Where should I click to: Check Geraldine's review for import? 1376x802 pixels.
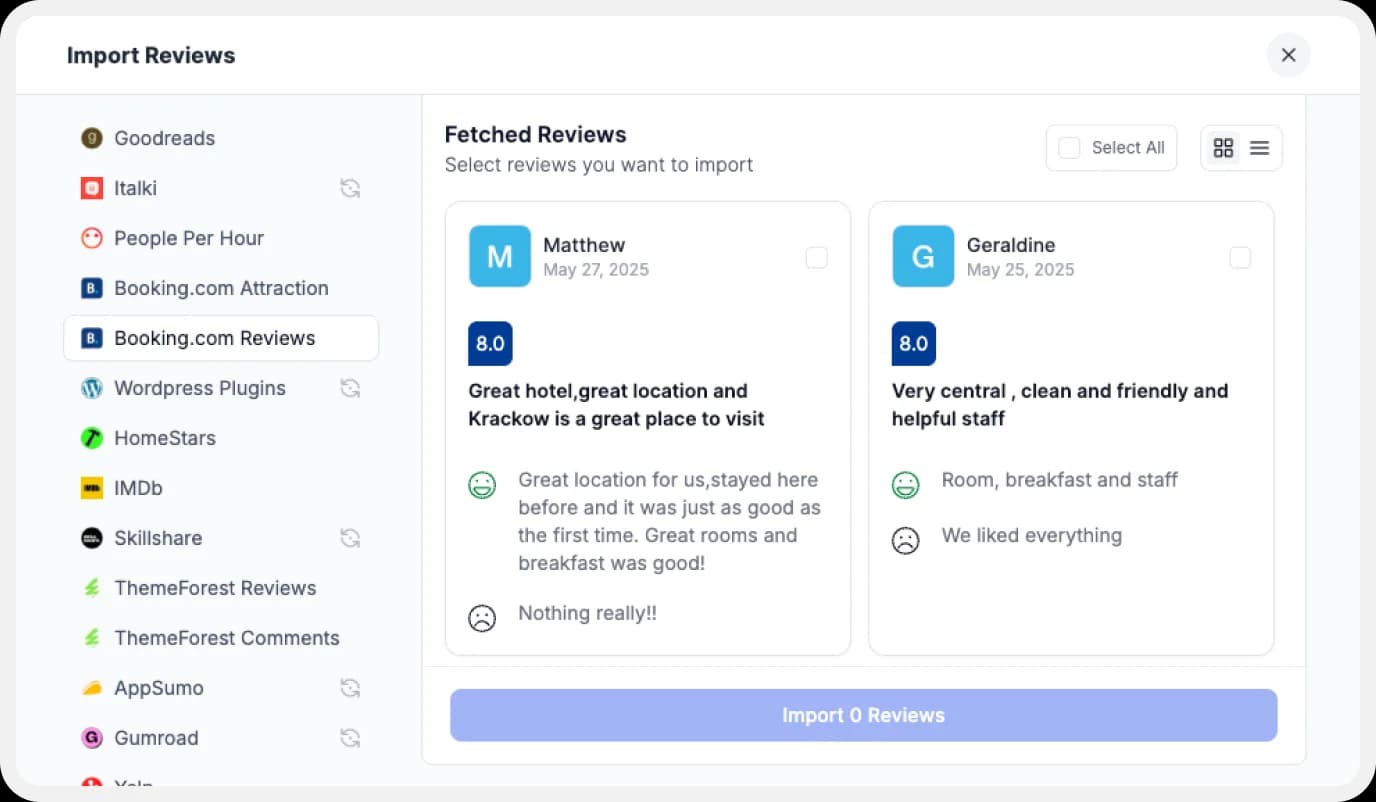(1240, 257)
